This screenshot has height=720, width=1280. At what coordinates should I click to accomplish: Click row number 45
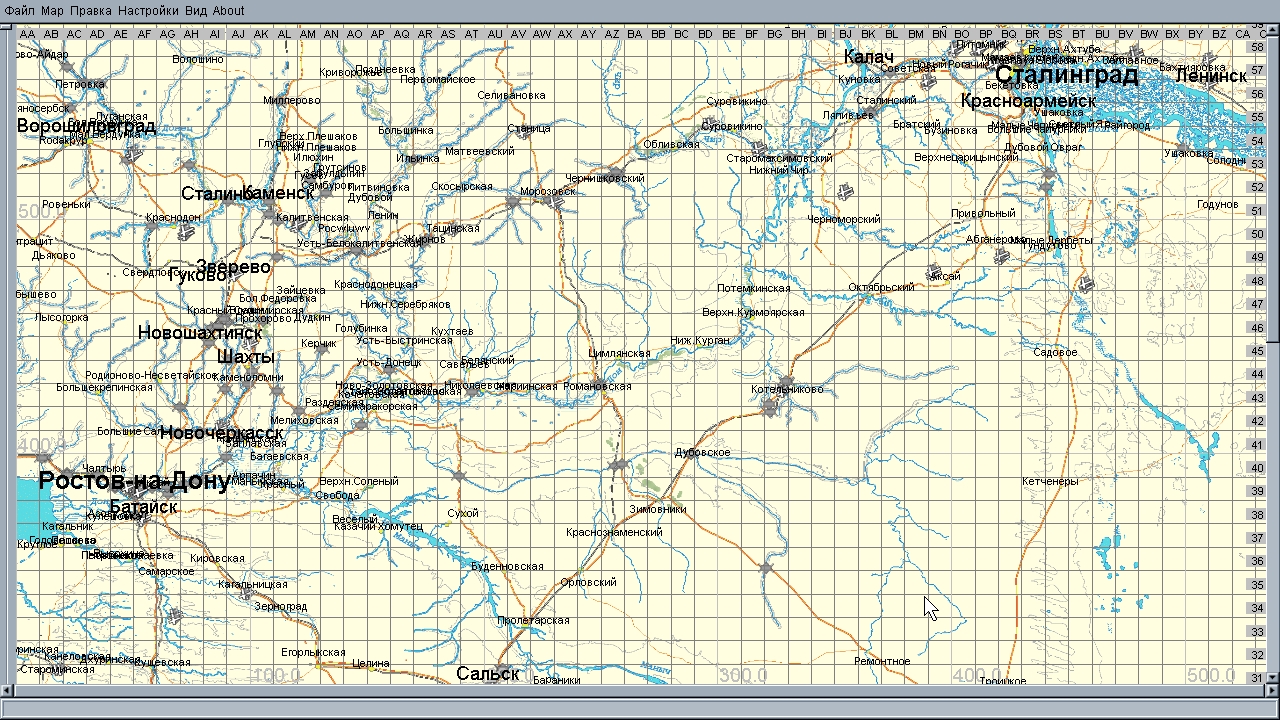[x=1256, y=351]
